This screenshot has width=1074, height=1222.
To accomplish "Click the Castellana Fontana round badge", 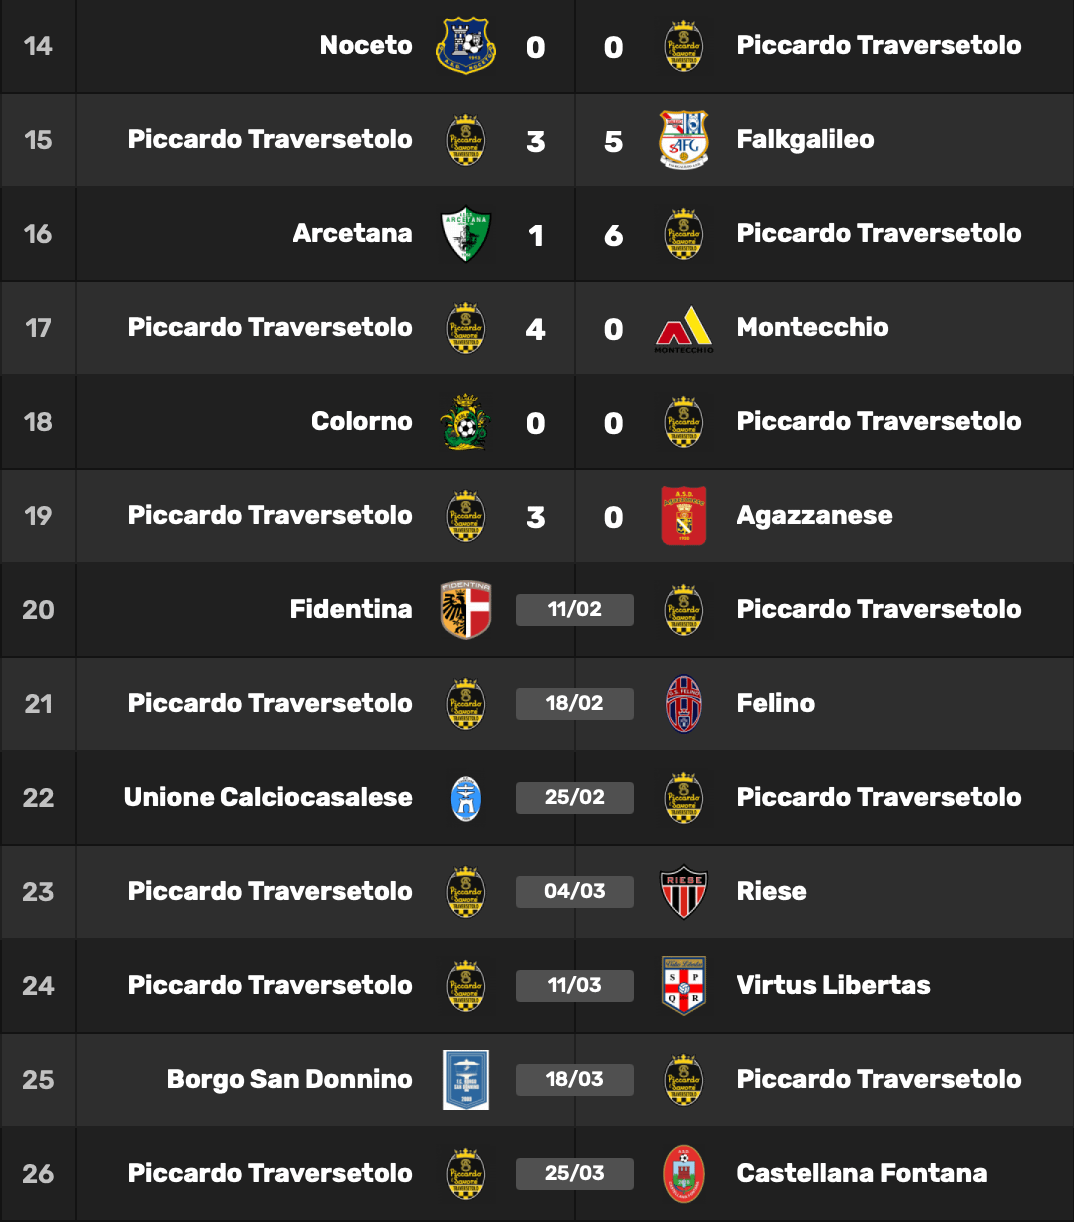I will click(684, 1174).
